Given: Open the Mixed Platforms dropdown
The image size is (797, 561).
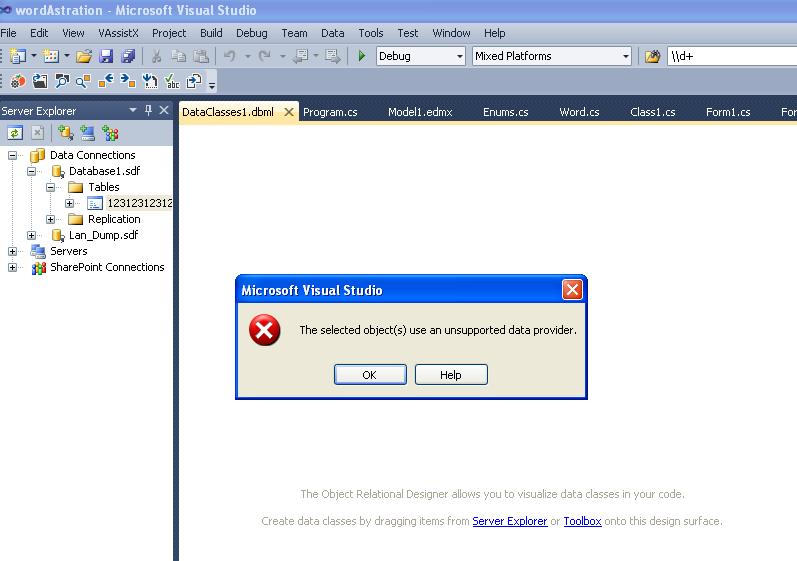Looking at the screenshot, I should coord(626,56).
